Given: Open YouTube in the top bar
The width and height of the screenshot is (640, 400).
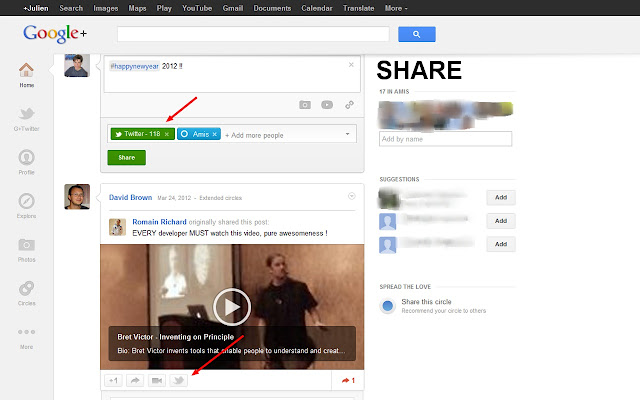Looking at the screenshot, I should 197,8.
